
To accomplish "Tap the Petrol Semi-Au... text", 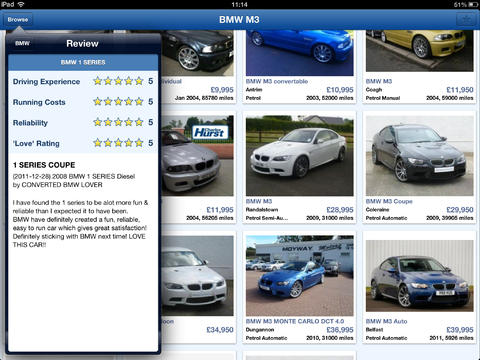I will pyautogui.click(x=267, y=218).
